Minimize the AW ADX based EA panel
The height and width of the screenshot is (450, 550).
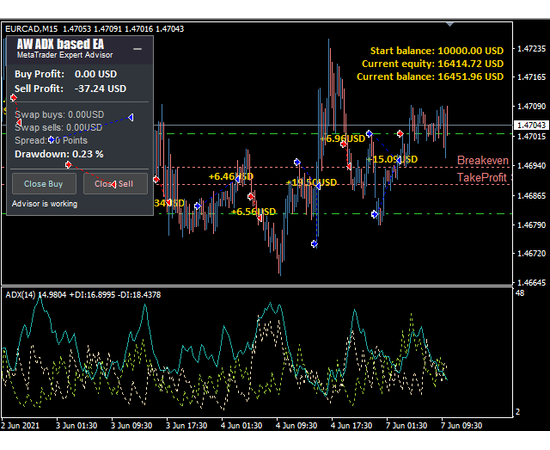[138, 49]
